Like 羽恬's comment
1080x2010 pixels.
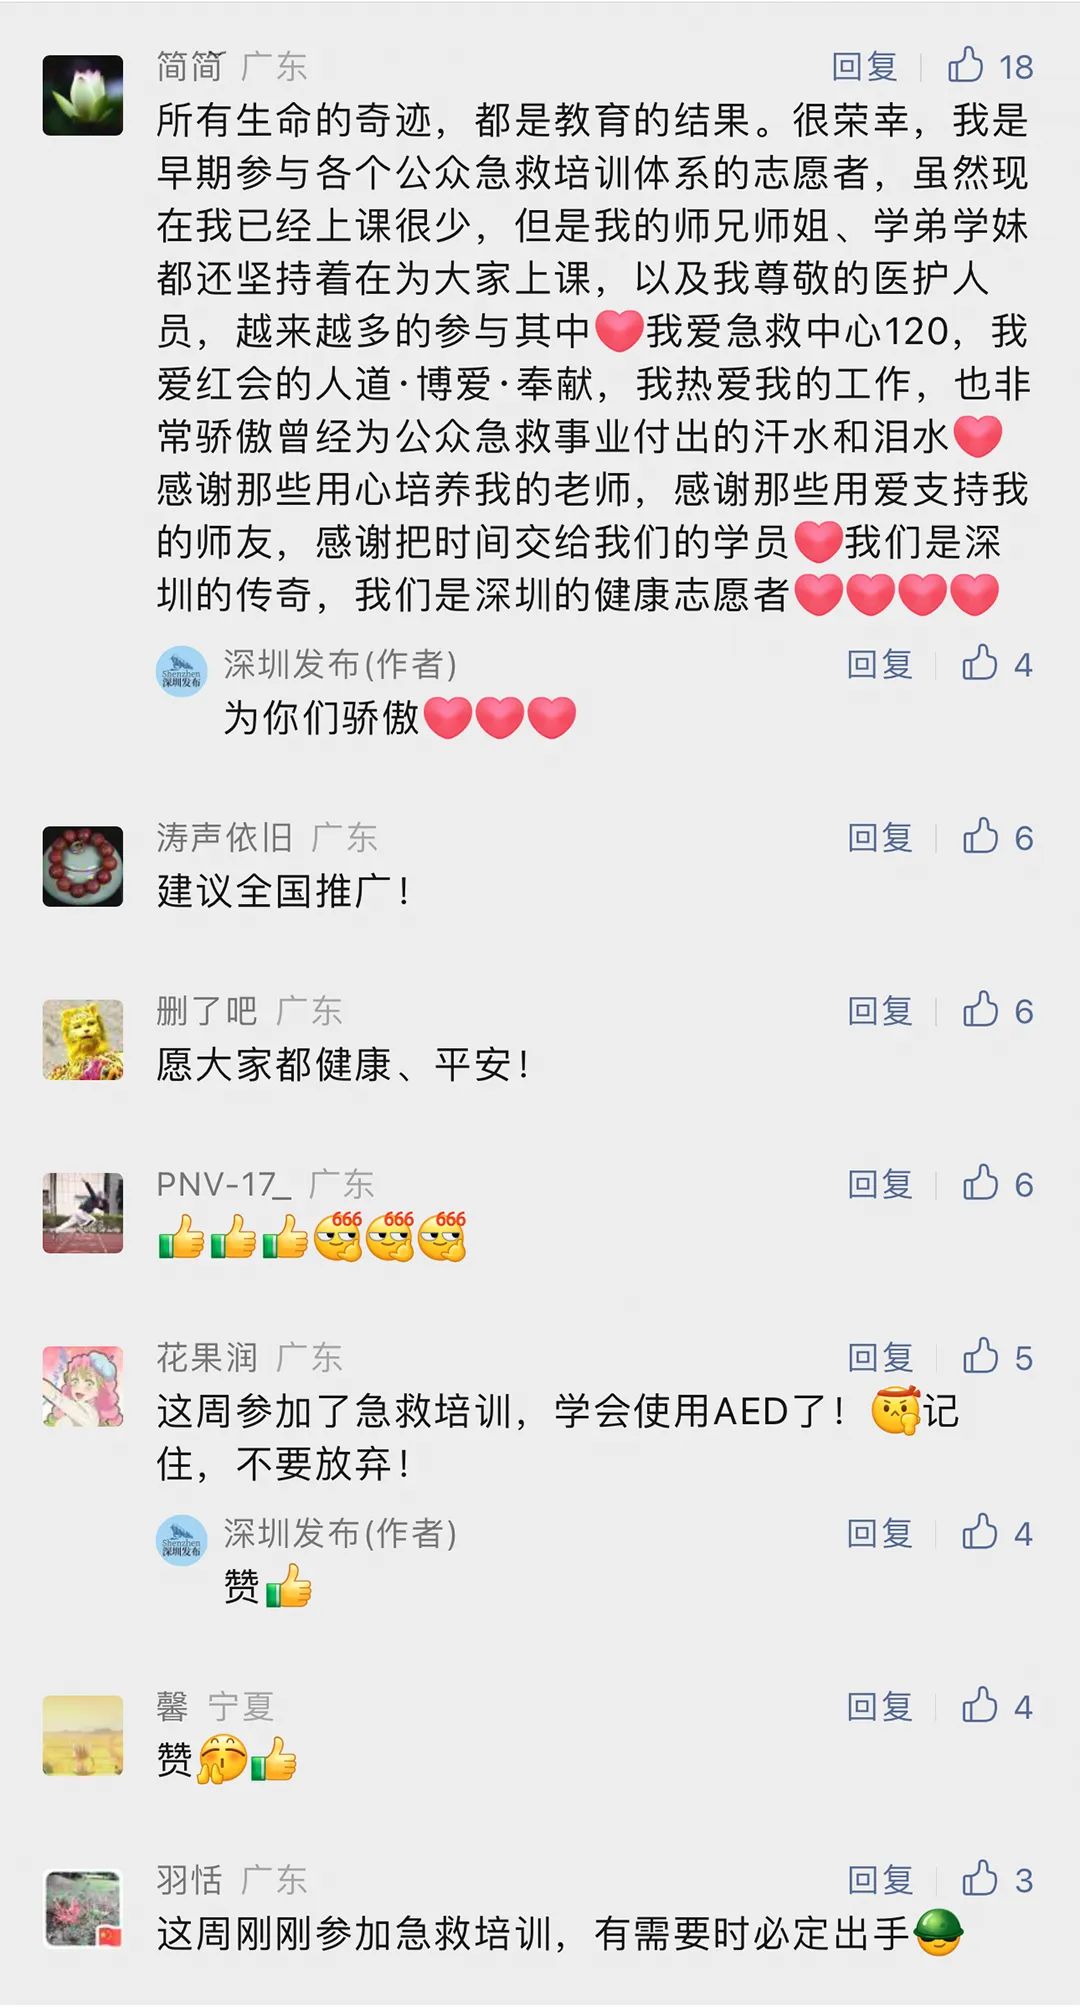997,1880
